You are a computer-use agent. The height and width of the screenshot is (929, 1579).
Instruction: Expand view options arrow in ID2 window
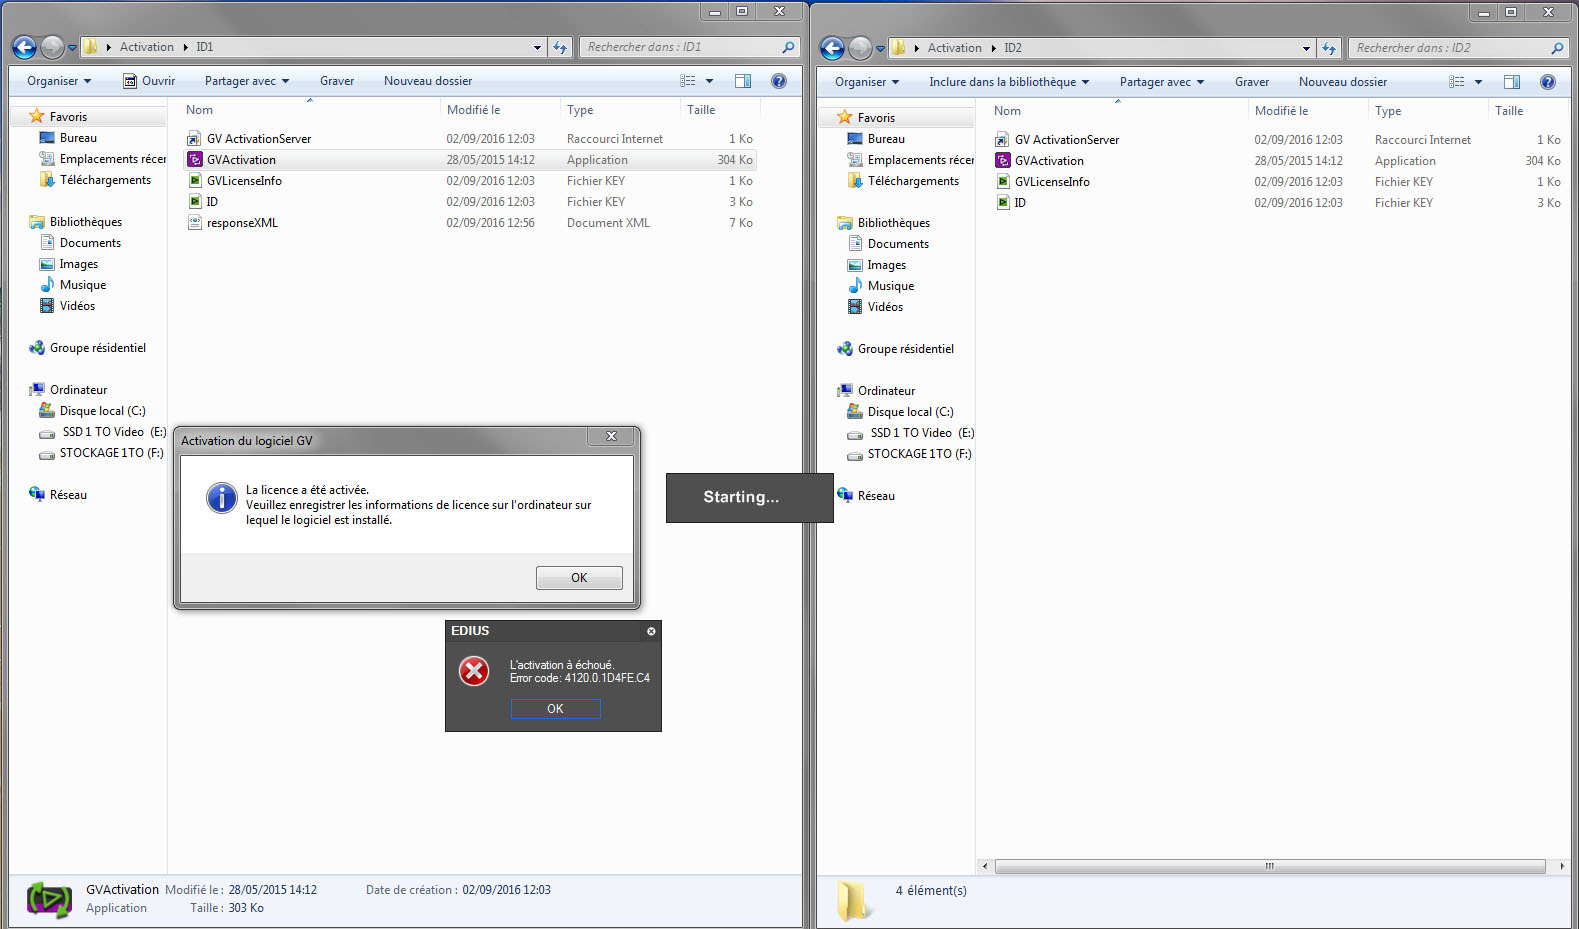pyautogui.click(x=1478, y=82)
